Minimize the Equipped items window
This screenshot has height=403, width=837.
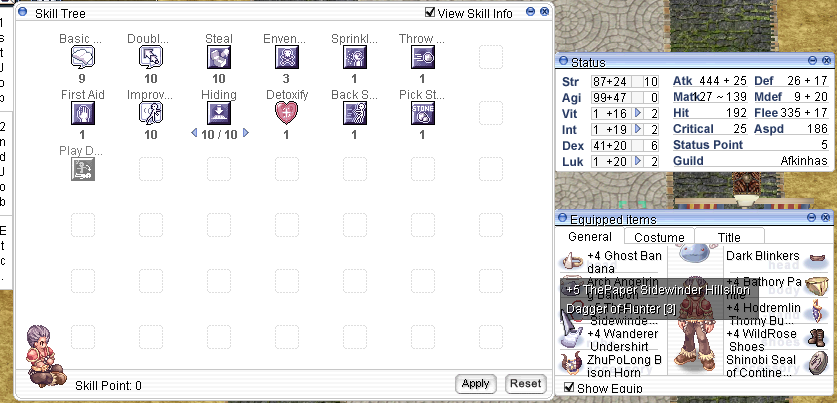pos(812,217)
